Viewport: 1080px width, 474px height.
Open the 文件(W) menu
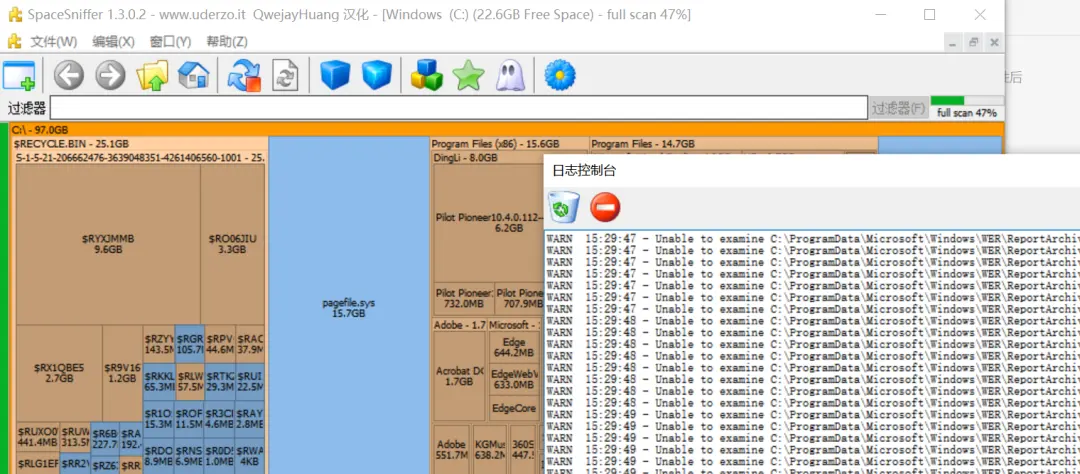[54, 41]
